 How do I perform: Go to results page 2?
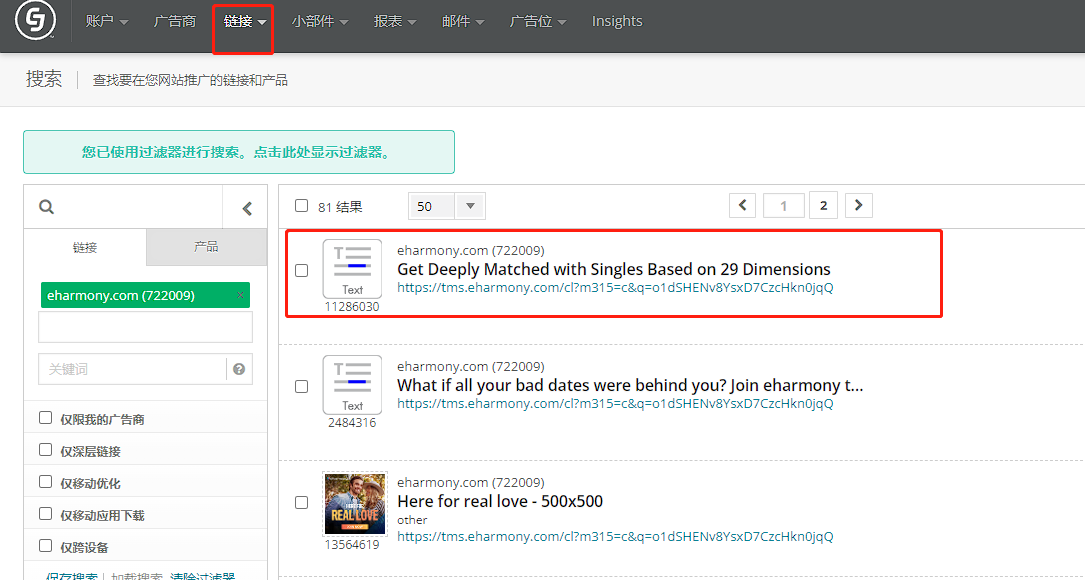pyautogui.click(x=823, y=206)
